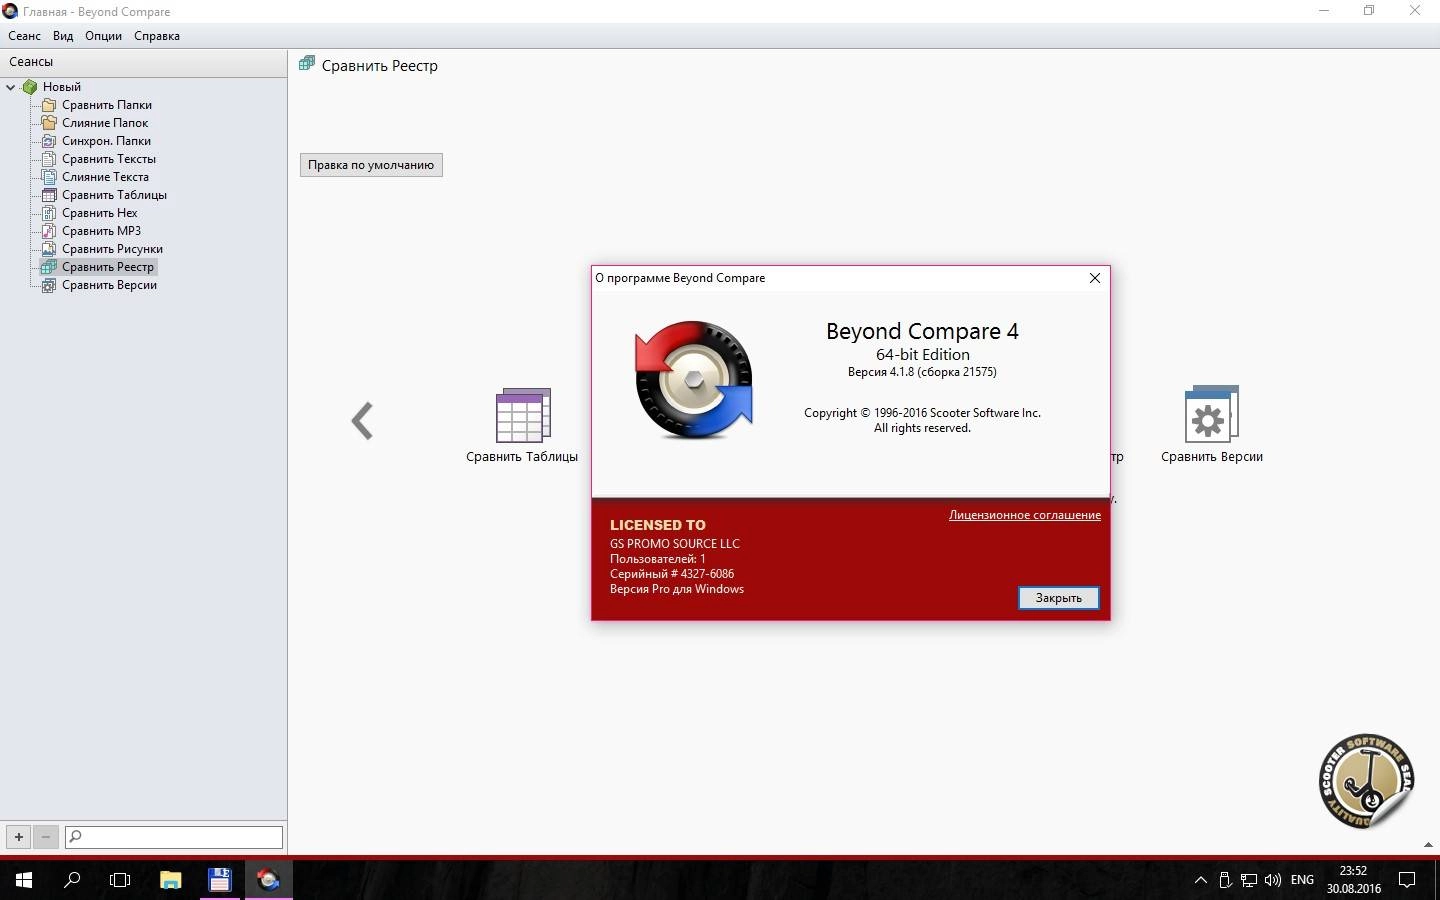Click Beyond Compare taskbar icon
This screenshot has width=1440, height=900.
tap(268, 880)
